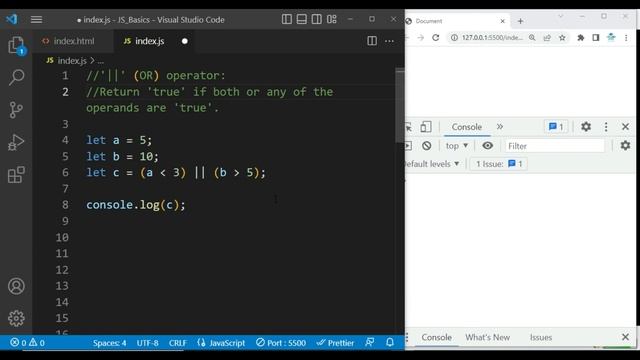640x360 pixels.
Task: Click the console Filter input
Action: (x=555, y=146)
